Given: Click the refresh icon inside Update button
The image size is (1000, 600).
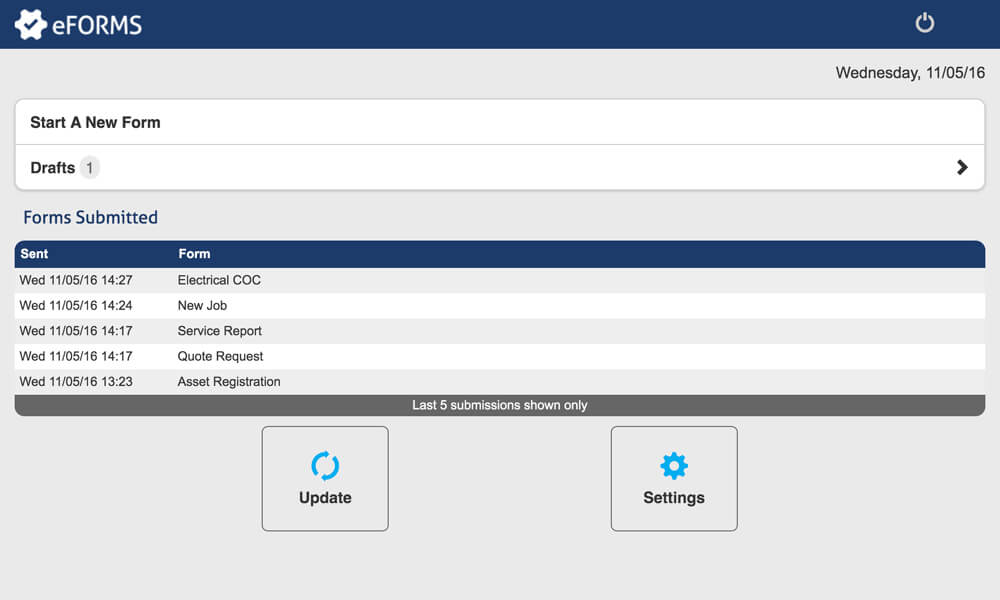Looking at the screenshot, I should coord(325,465).
